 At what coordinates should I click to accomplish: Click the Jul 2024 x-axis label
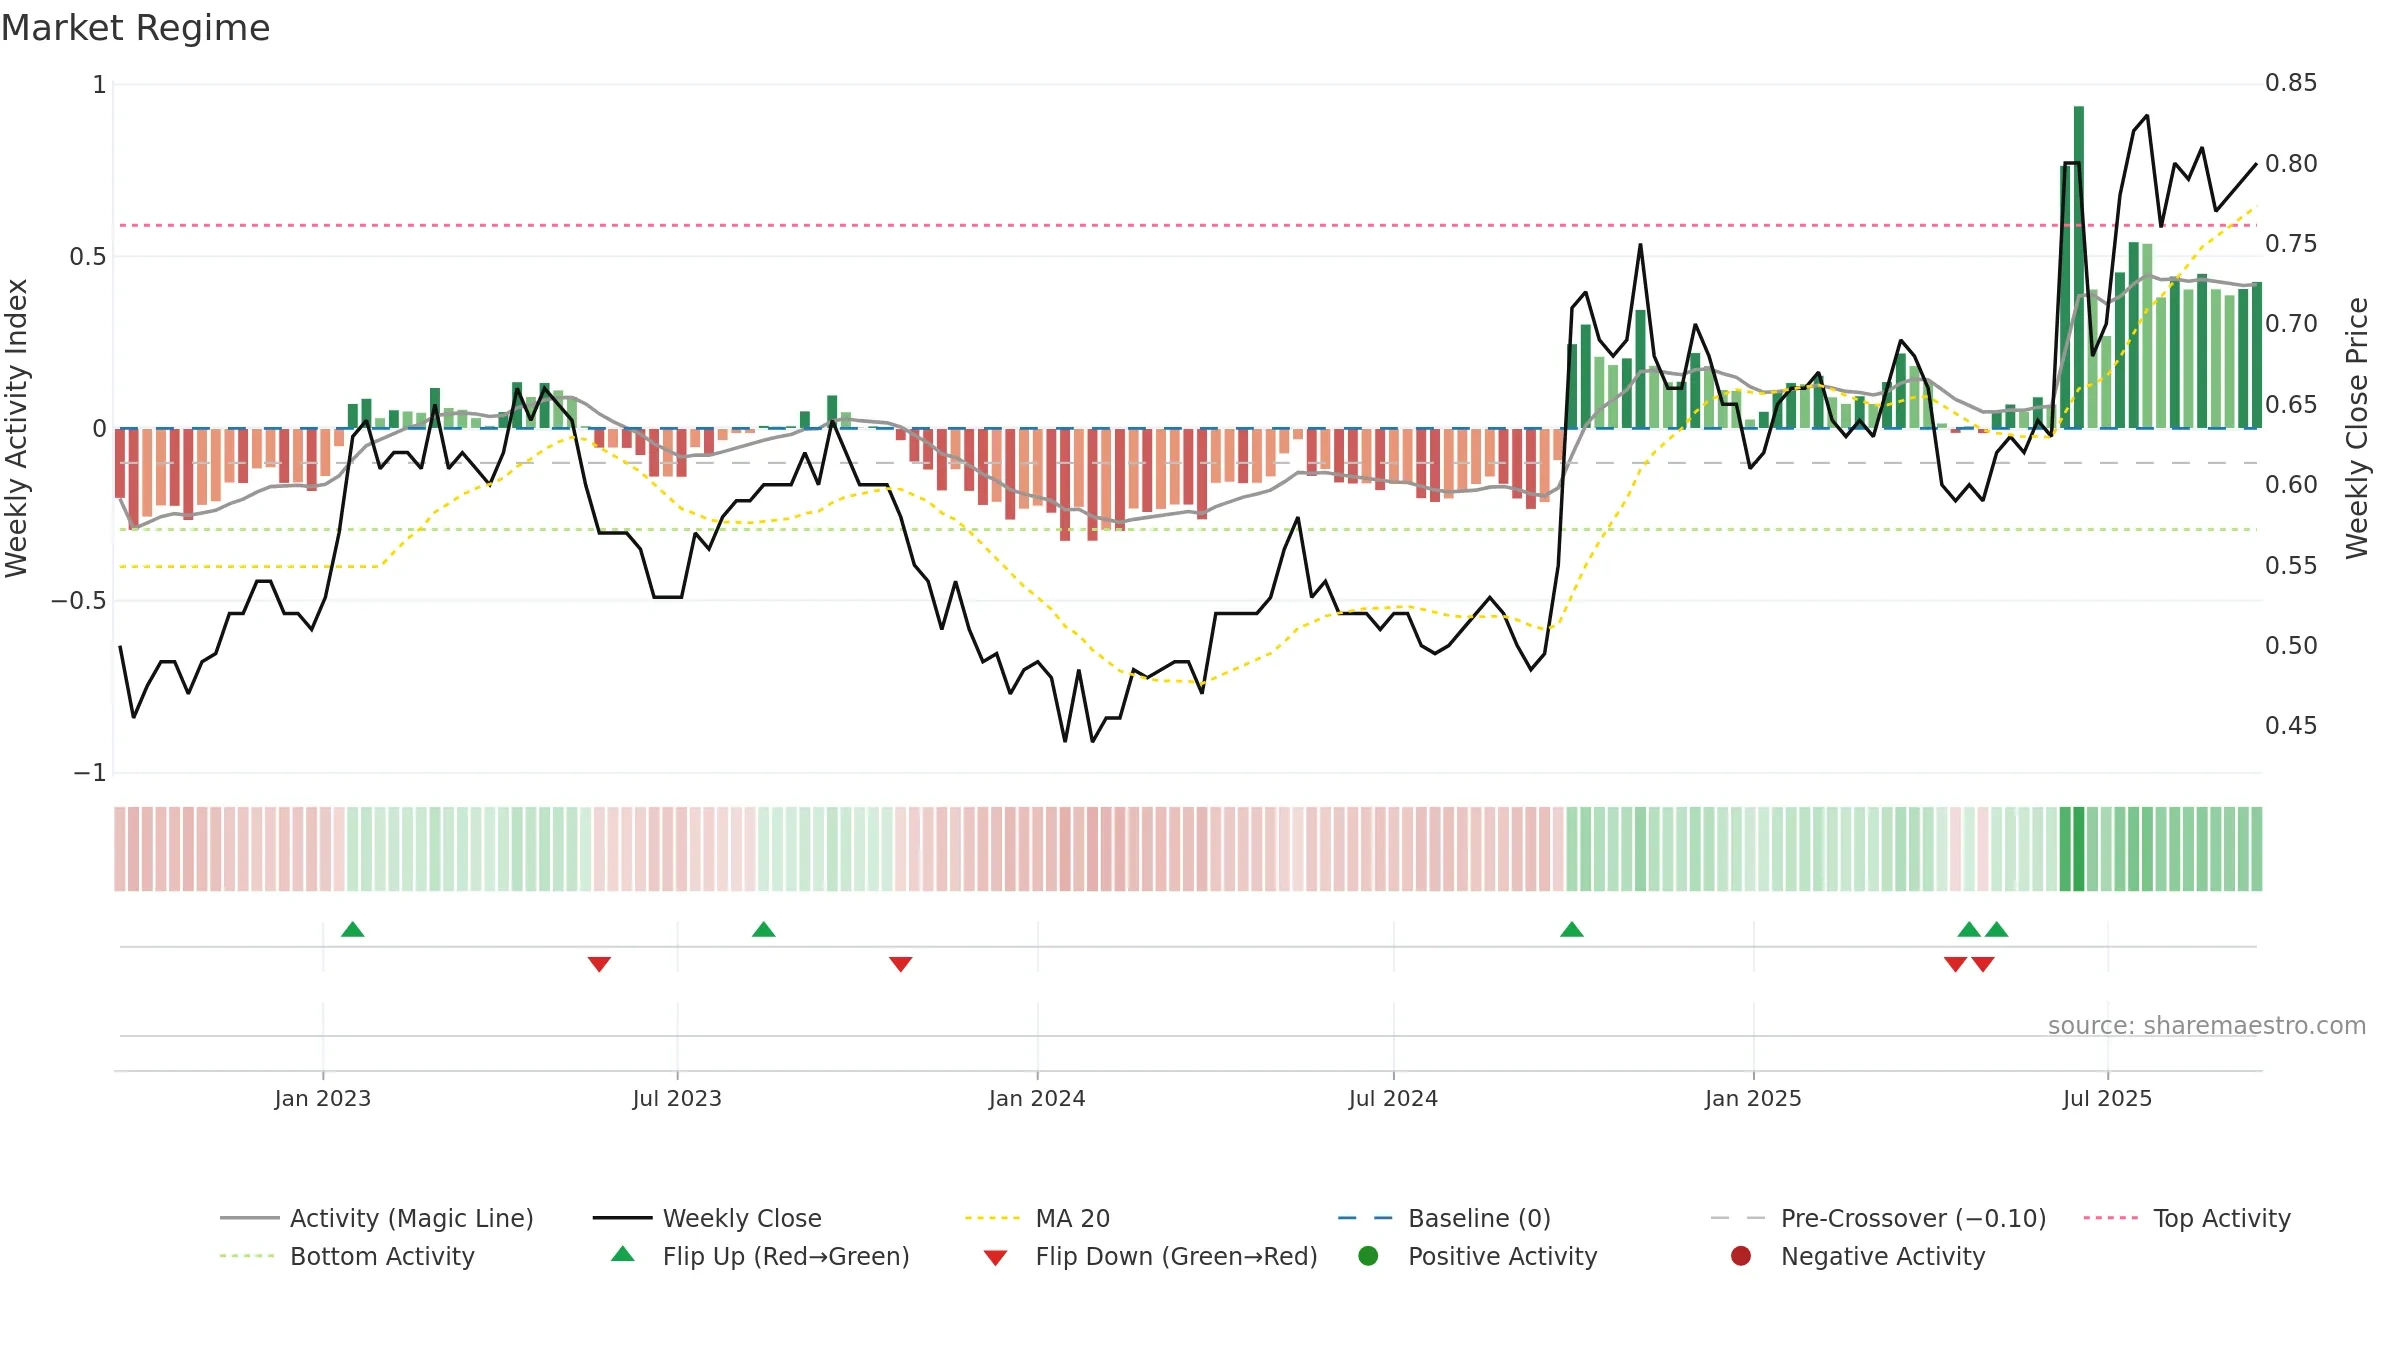(1393, 1099)
